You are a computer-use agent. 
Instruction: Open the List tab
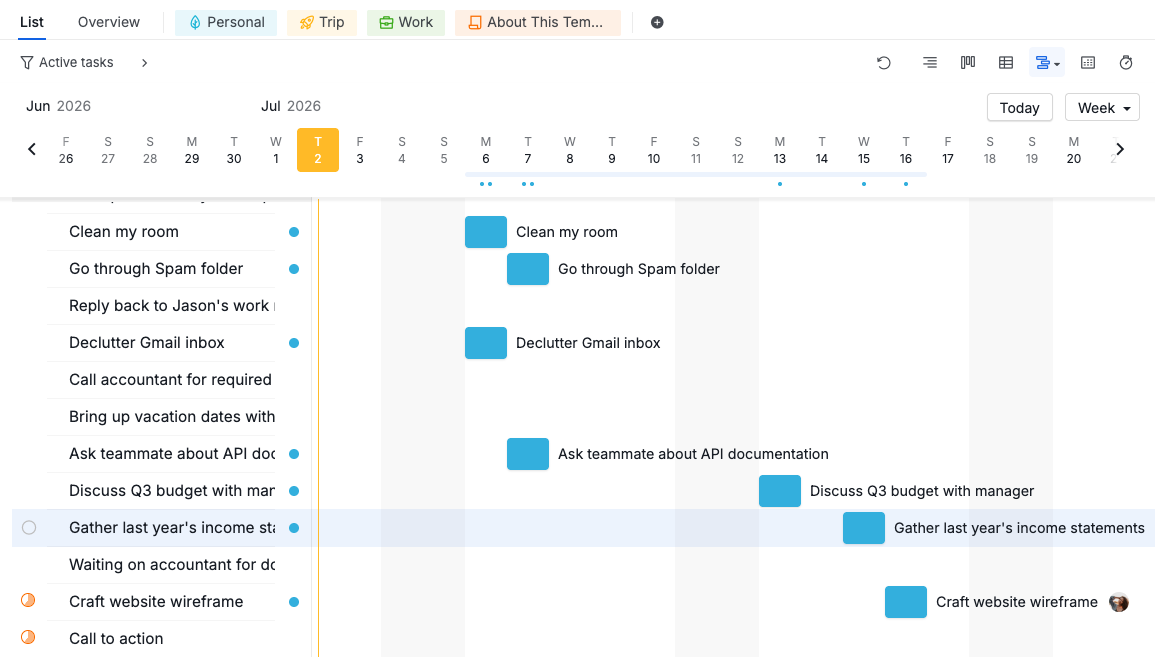[x=32, y=22]
